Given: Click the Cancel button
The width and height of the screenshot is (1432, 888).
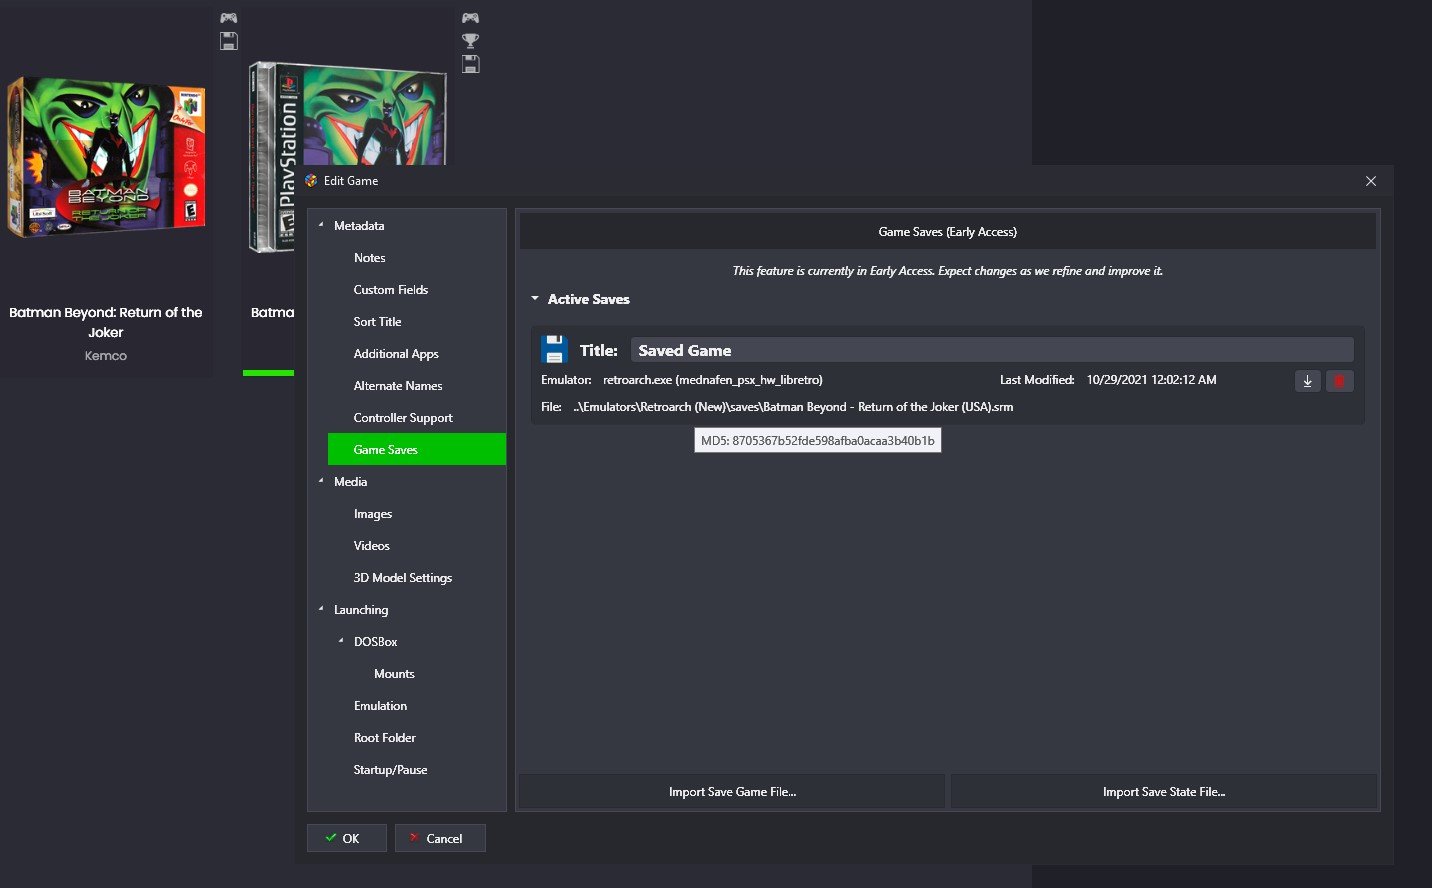Looking at the screenshot, I should pyautogui.click(x=440, y=838).
